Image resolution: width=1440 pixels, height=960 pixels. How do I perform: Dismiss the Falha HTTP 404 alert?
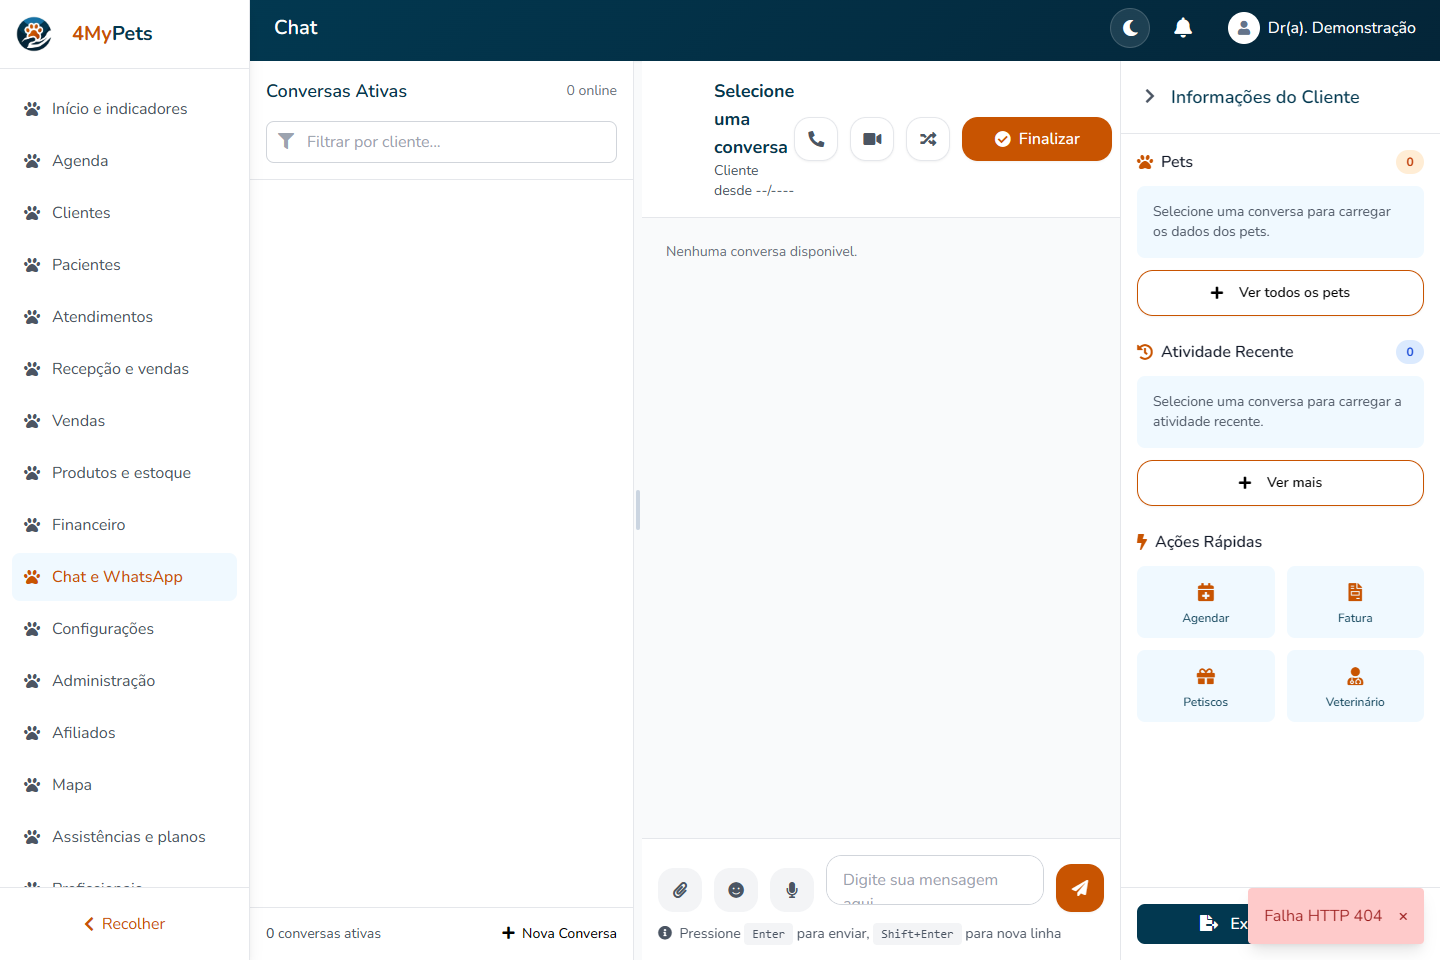click(x=1403, y=916)
